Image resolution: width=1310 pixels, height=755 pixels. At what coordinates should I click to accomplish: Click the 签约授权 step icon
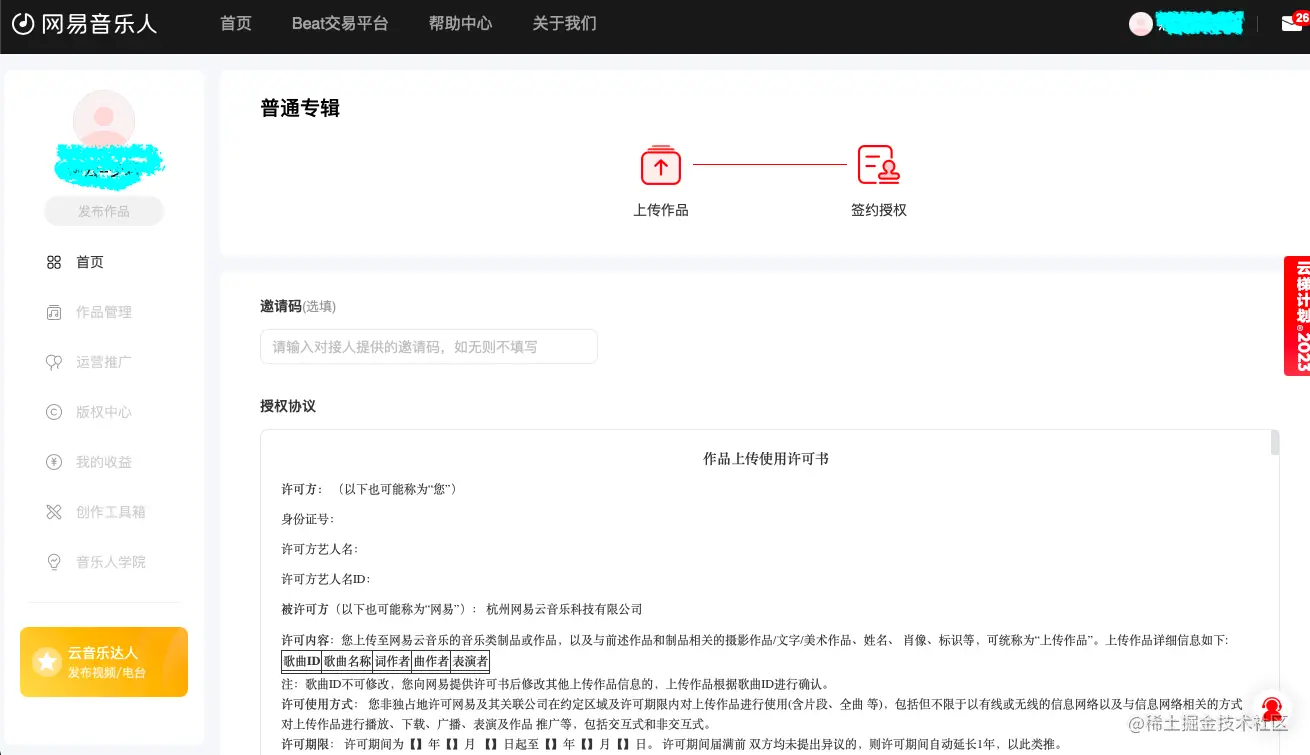pos(879,165)
